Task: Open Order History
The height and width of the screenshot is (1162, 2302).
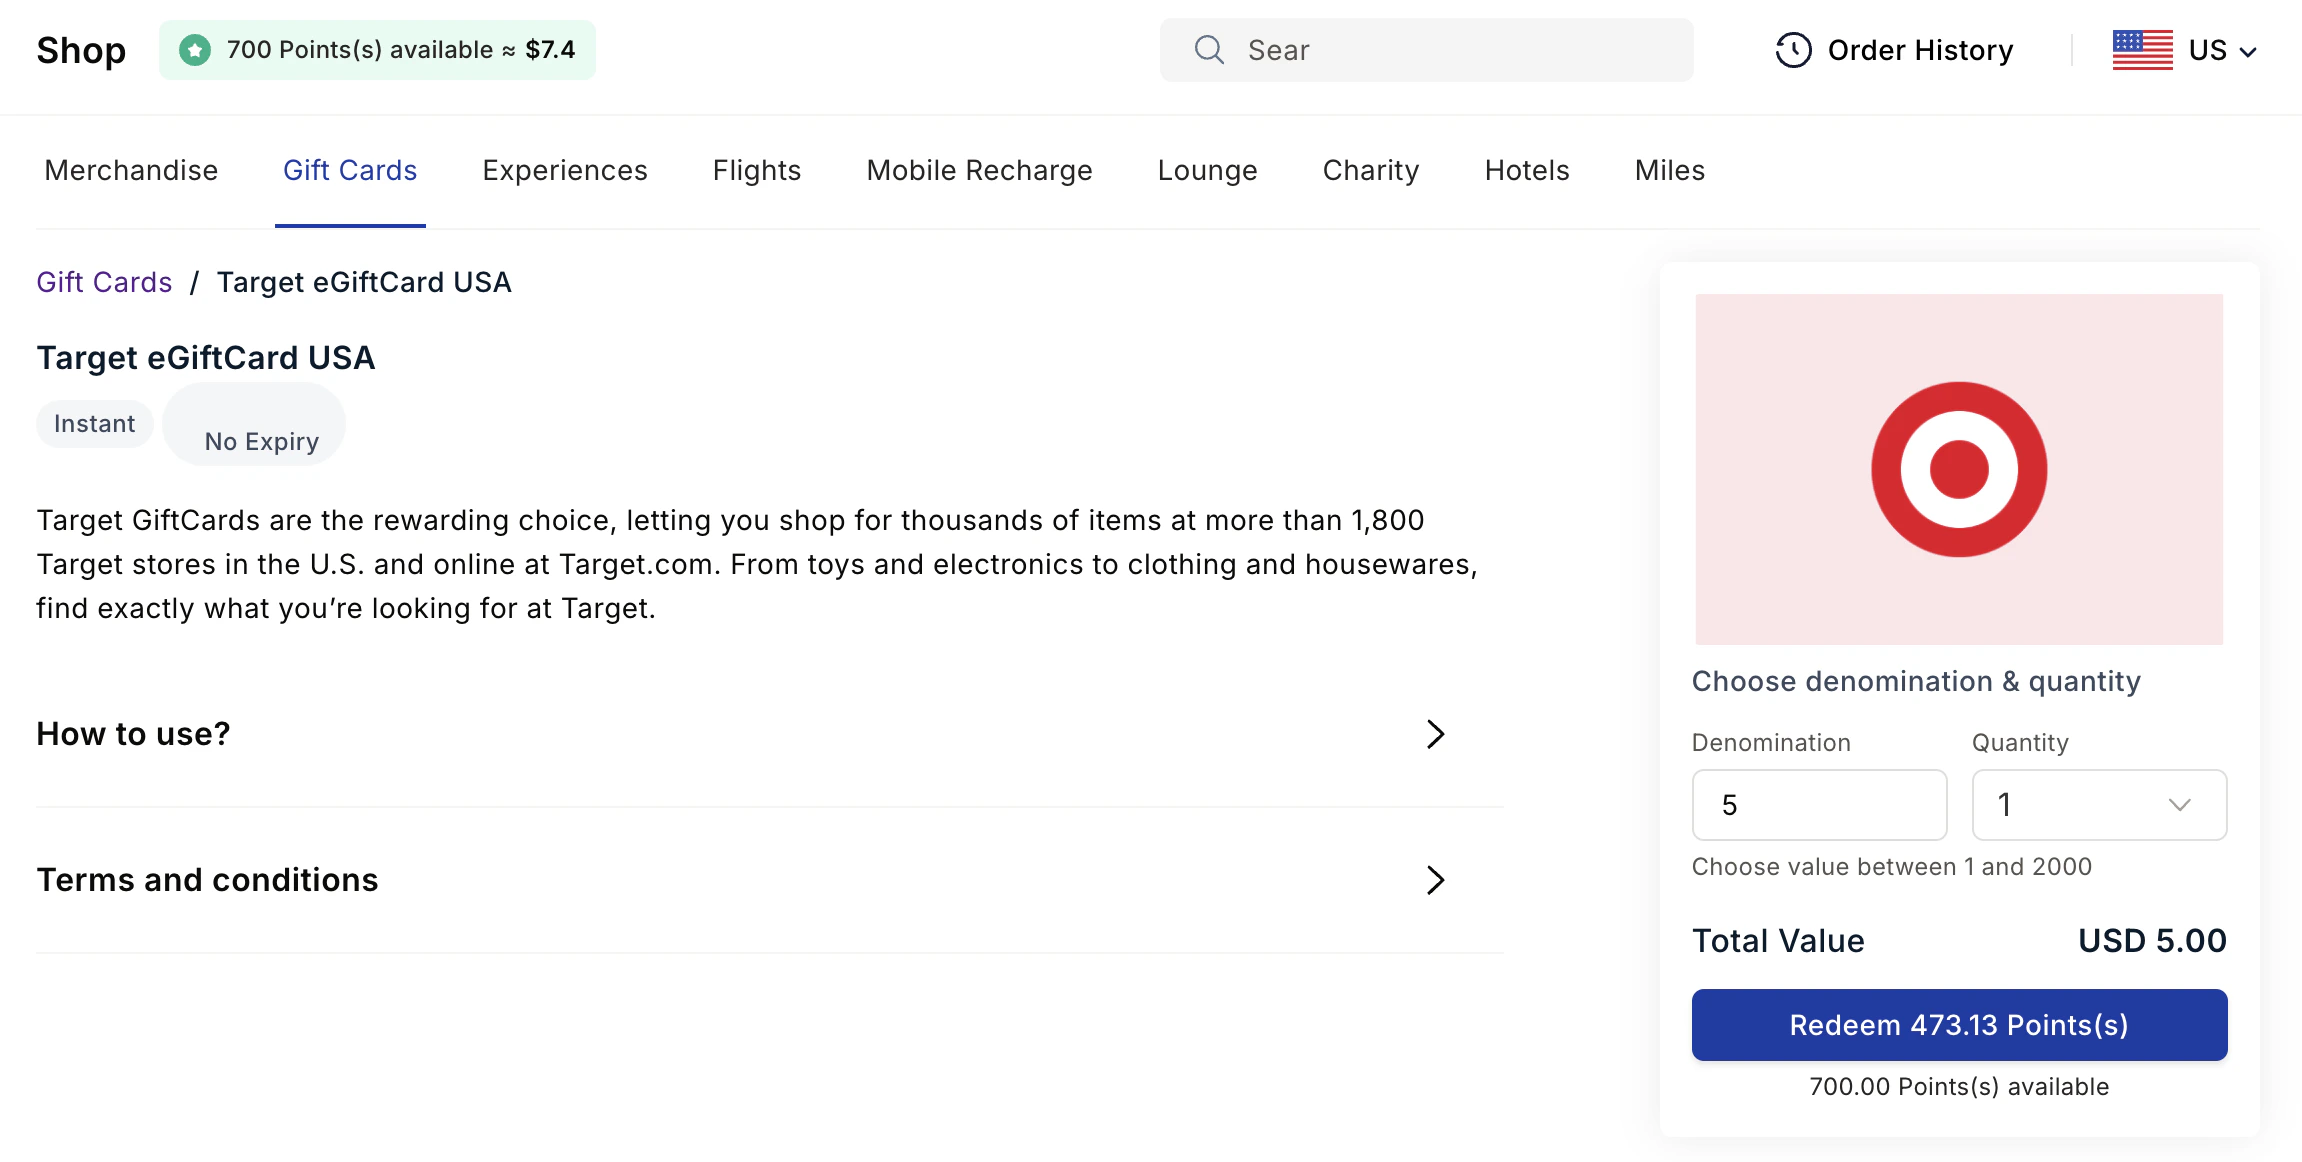Action: [x=1894, y=50]
